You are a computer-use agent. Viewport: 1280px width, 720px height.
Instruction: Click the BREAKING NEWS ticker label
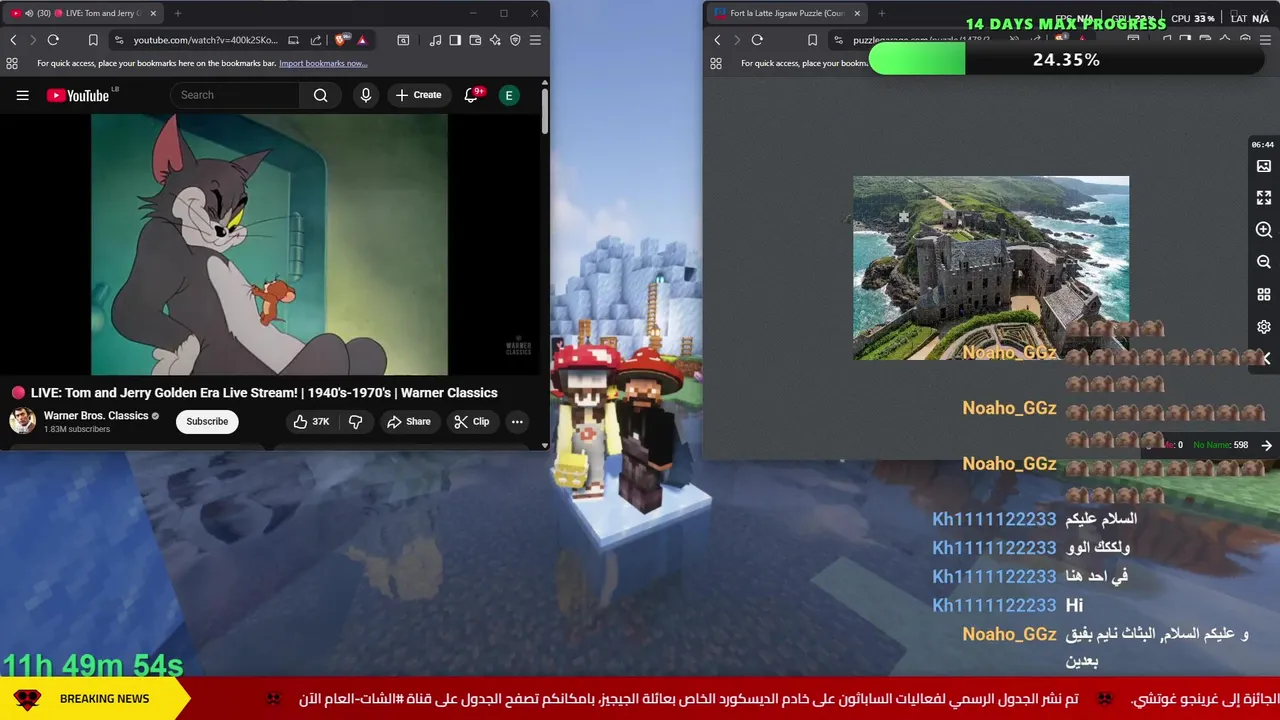104,699
